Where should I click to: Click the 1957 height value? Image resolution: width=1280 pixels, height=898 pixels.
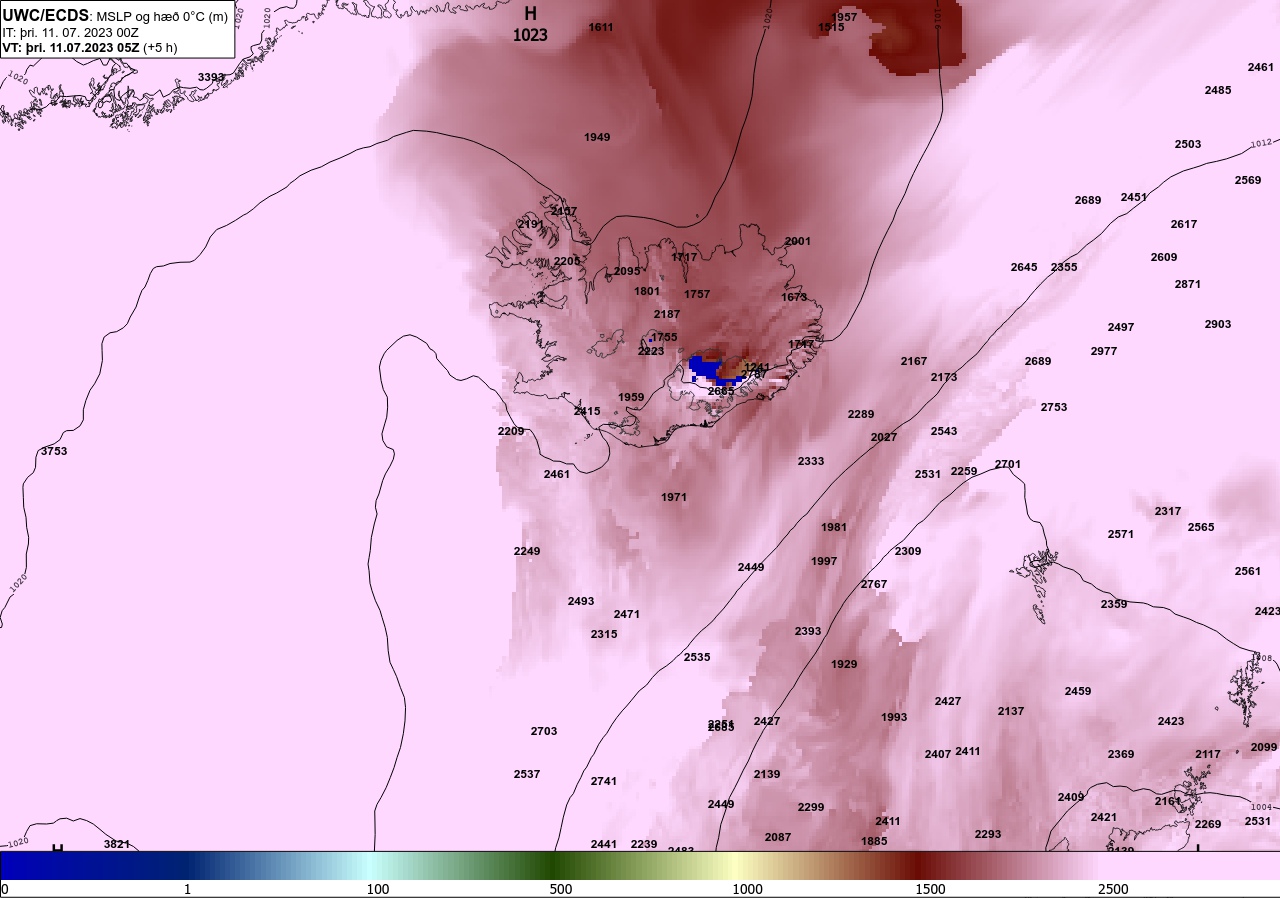(845, 17)
